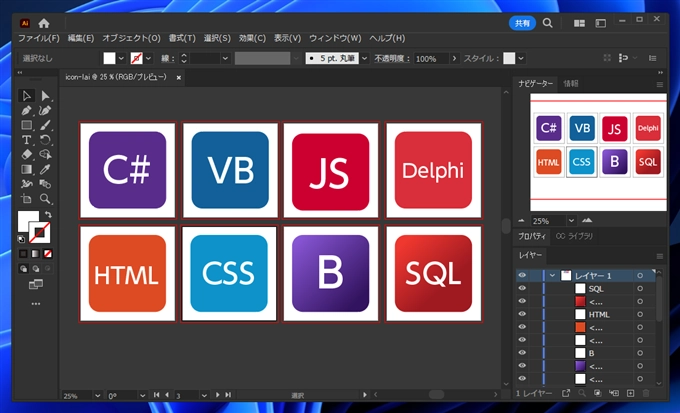Select the Type tool

pos(27,140)
